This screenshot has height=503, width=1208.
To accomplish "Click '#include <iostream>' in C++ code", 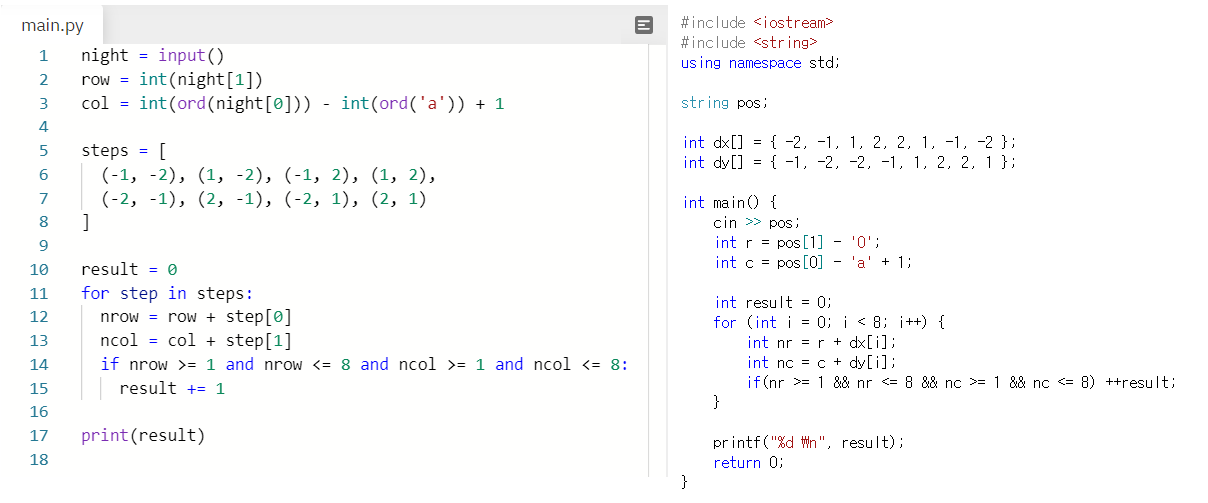I will point(757,22).
